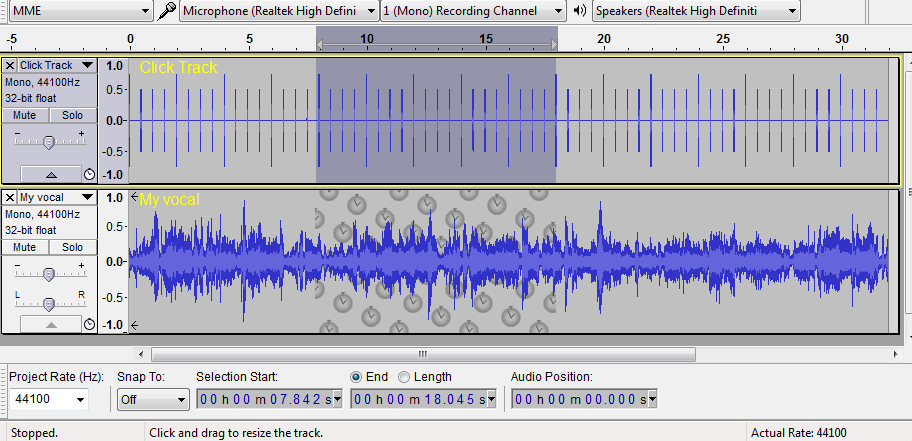Click the yellow 'Click Track' waveform label
Viewport: 912px width, 441px height.
(178, 67)
